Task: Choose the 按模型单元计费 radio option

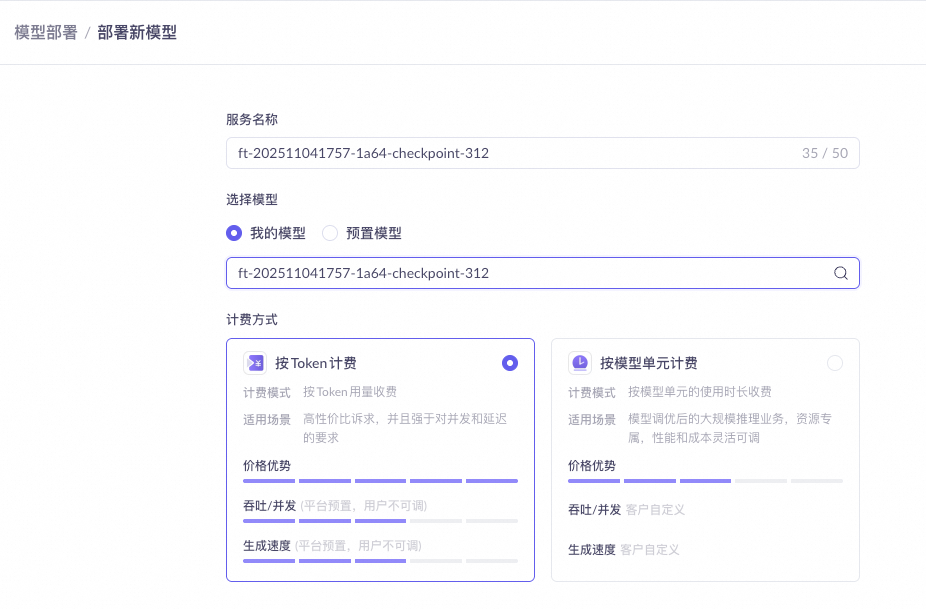Action: pyautogui.click(x=834, y=363)
